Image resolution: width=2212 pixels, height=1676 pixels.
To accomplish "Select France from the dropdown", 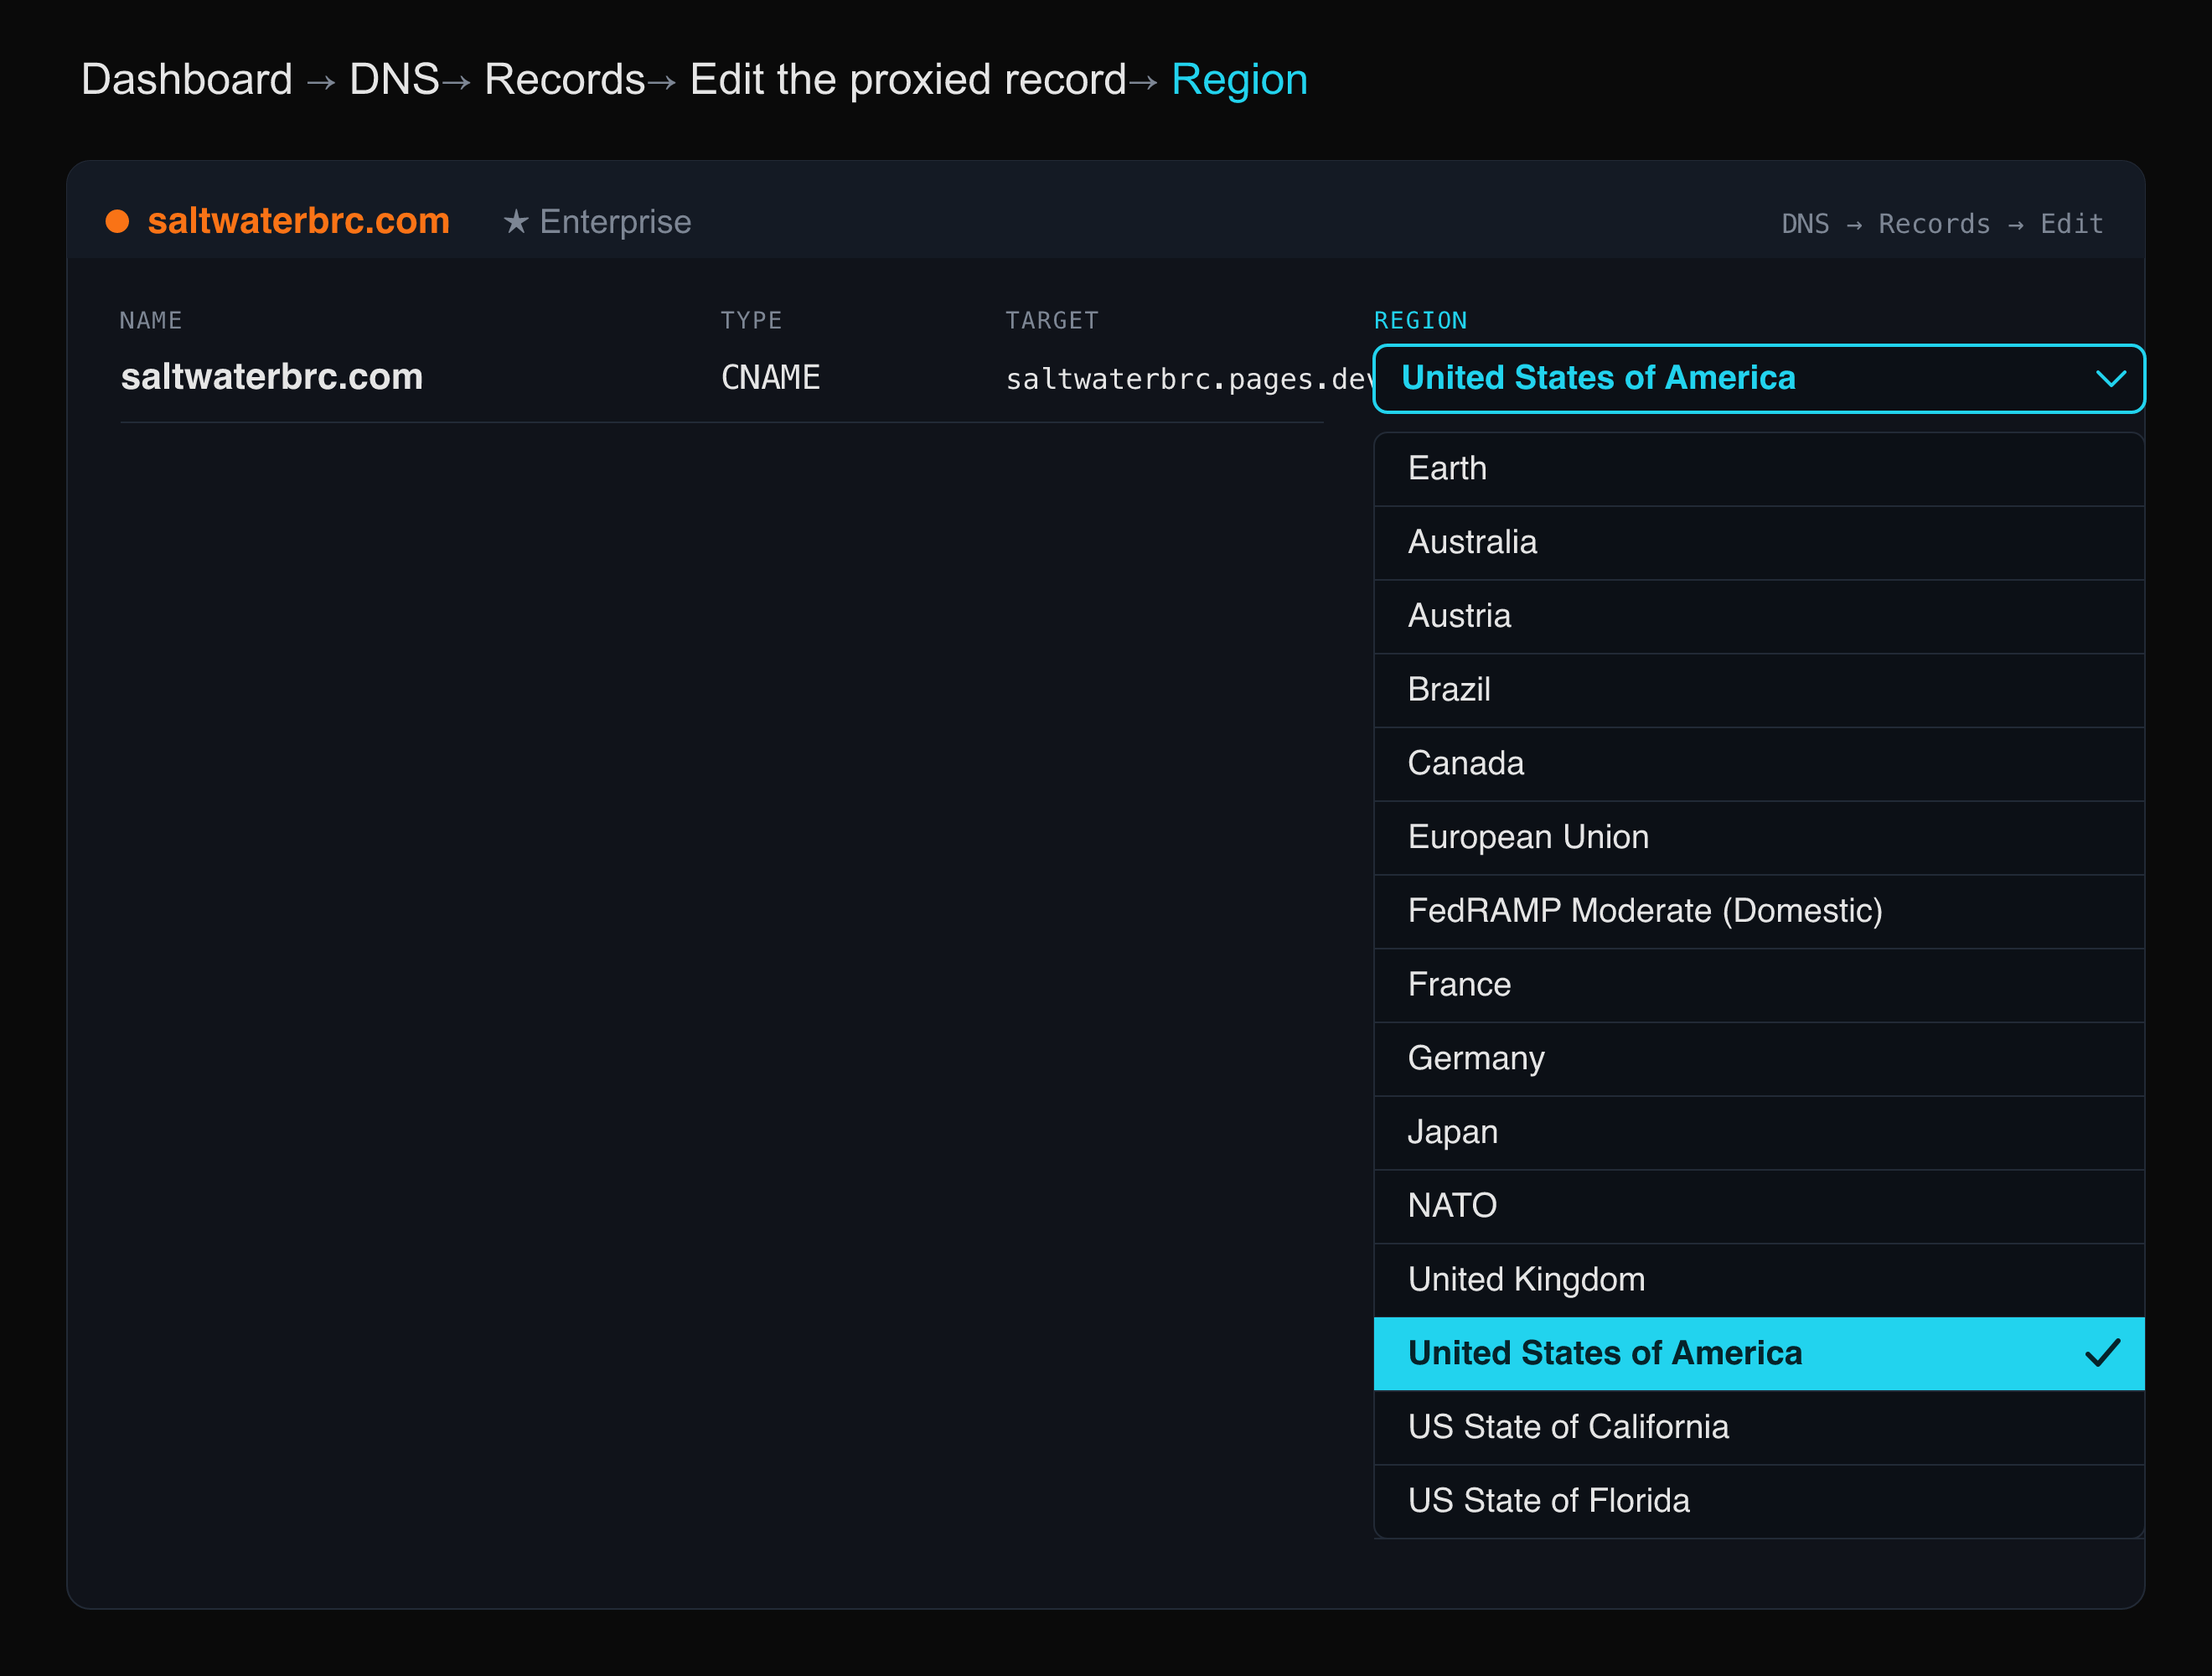I will pos(1758,986).
